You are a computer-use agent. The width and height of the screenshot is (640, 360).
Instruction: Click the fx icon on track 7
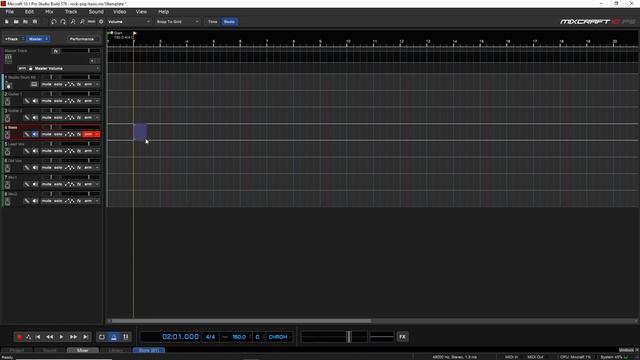tap(79, 184)
